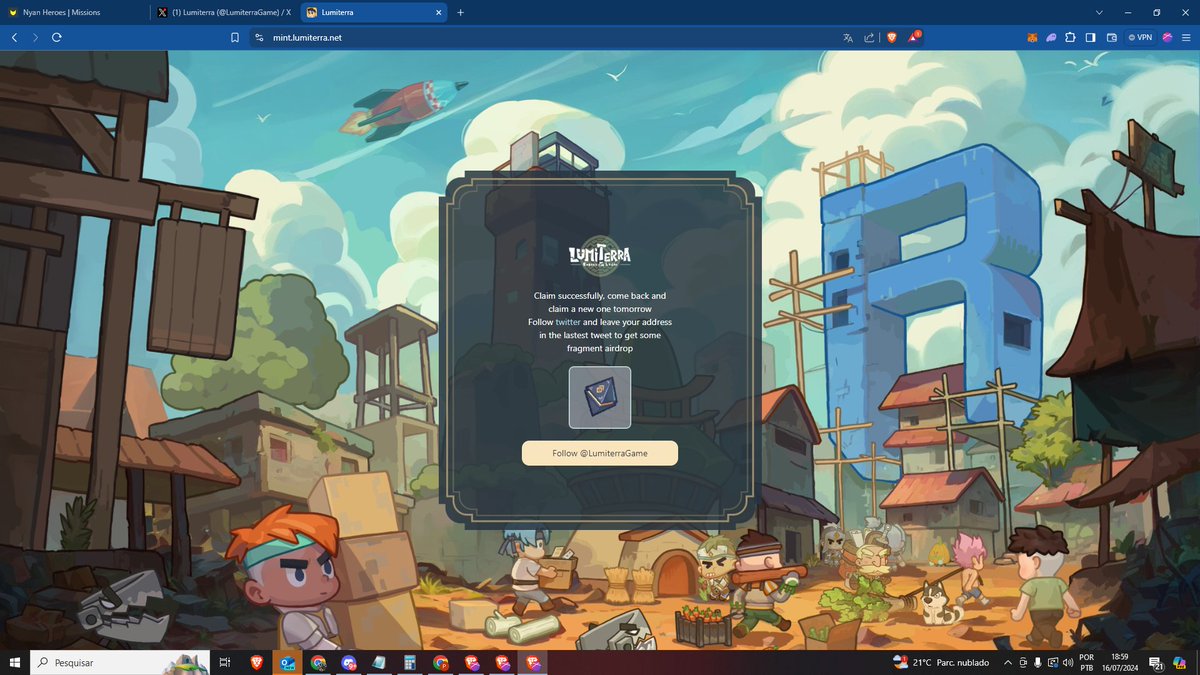The height and width of the screenshot is (675, 1200).
Task: Click the Follow @LumiterraGame button
Action: tap(600, 453)
